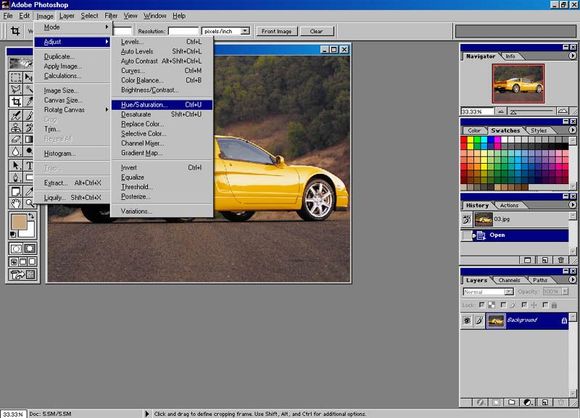Viewport: 580px width, 418px height.
Task: Delete current state with History trash icon
Action: coord(561,260)
